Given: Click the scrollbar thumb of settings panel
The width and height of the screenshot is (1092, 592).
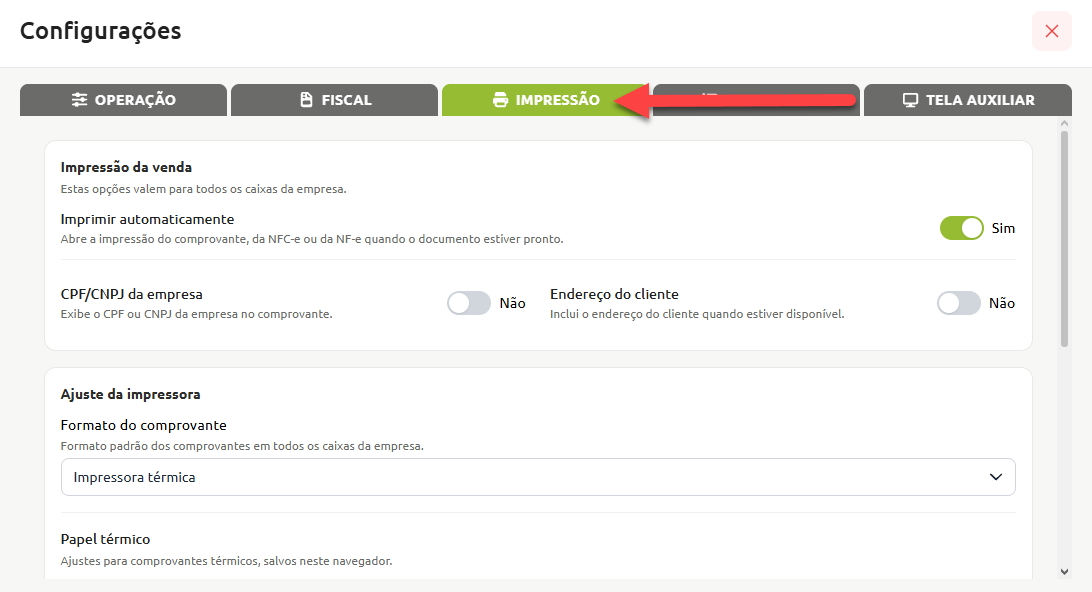Looking at the screenshot, I should tap(1064, 238).
